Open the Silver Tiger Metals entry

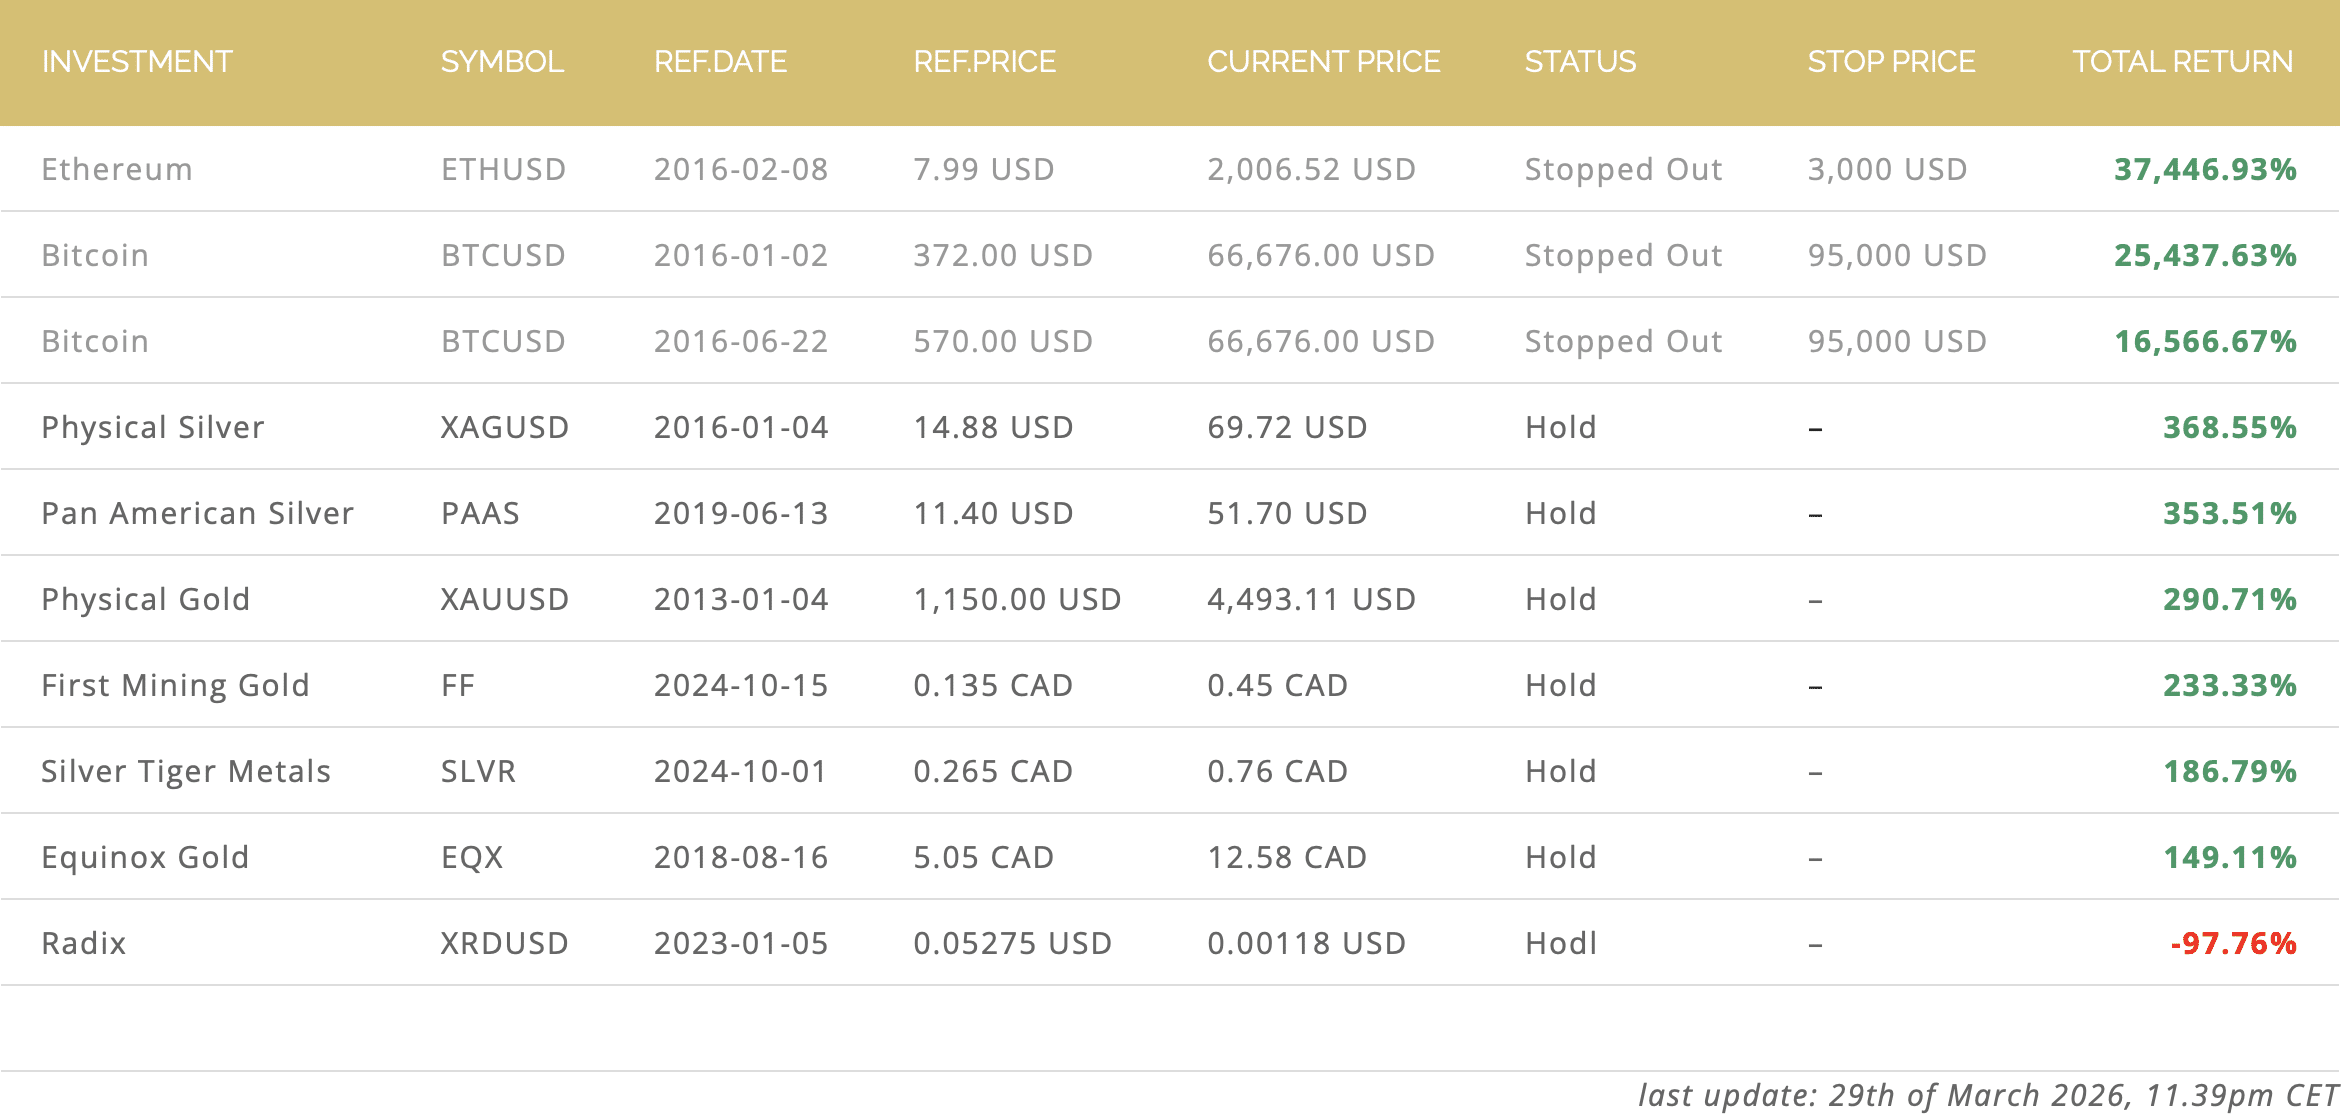[x=186, y=772]
